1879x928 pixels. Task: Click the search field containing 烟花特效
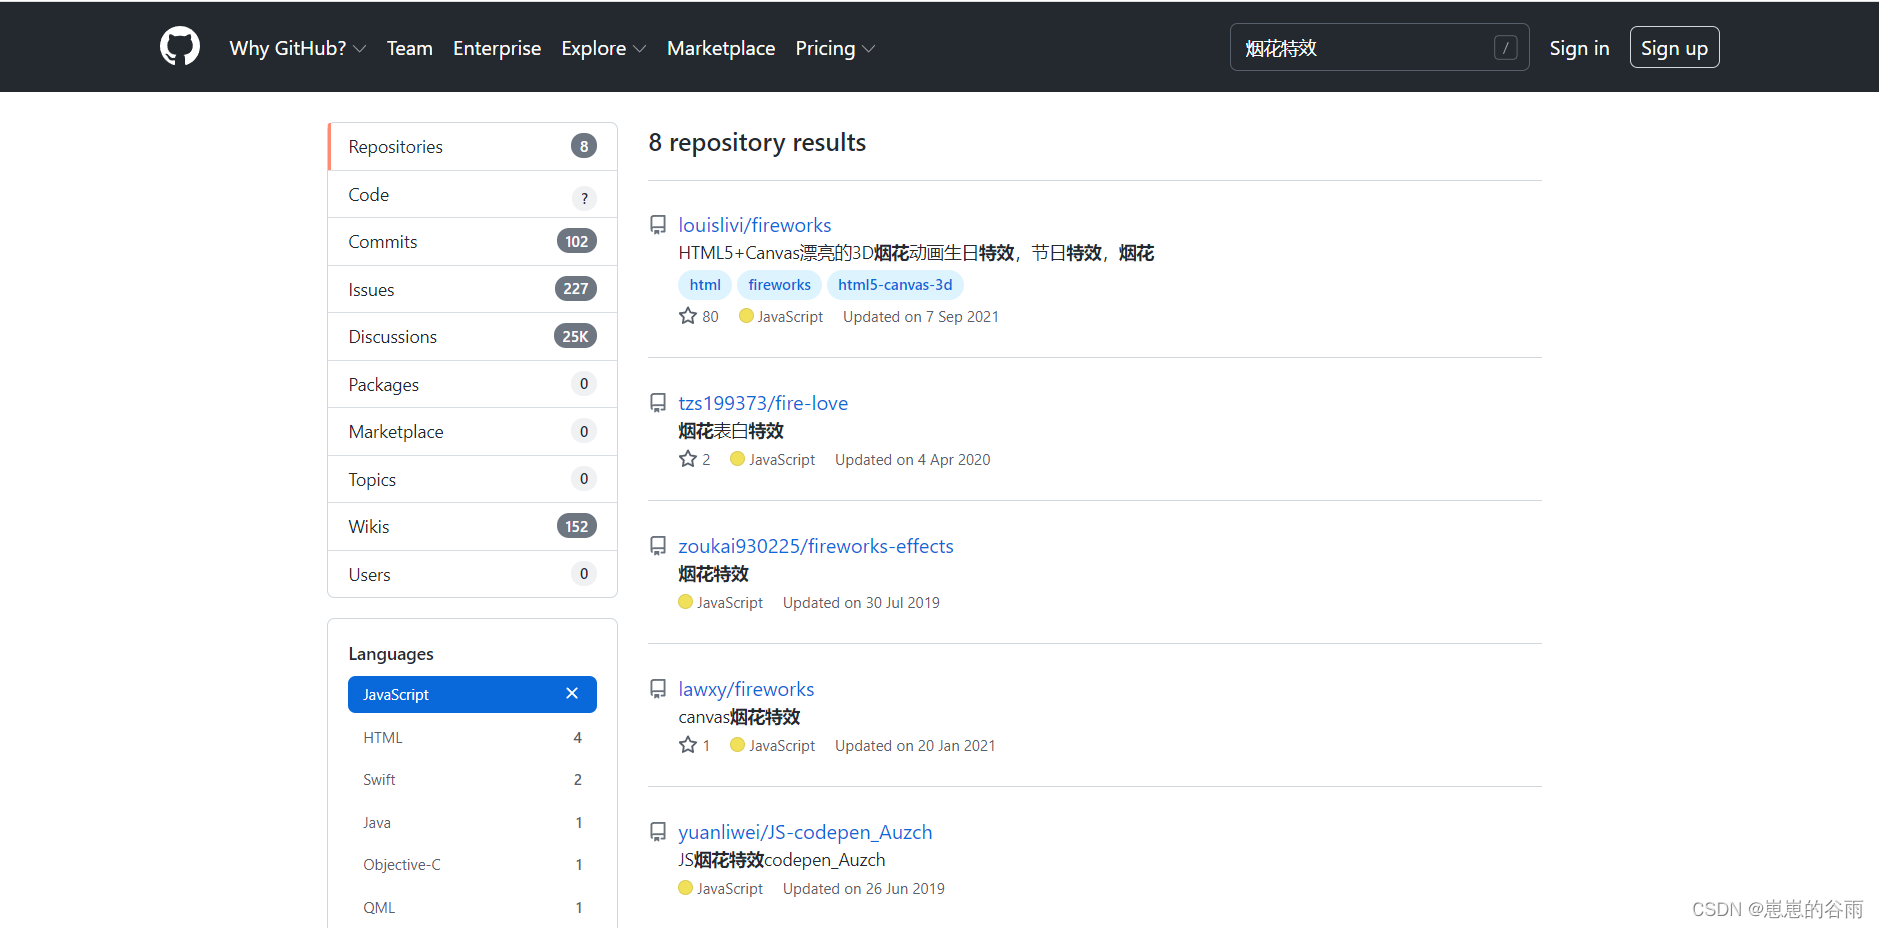[x=1379, y=47]
